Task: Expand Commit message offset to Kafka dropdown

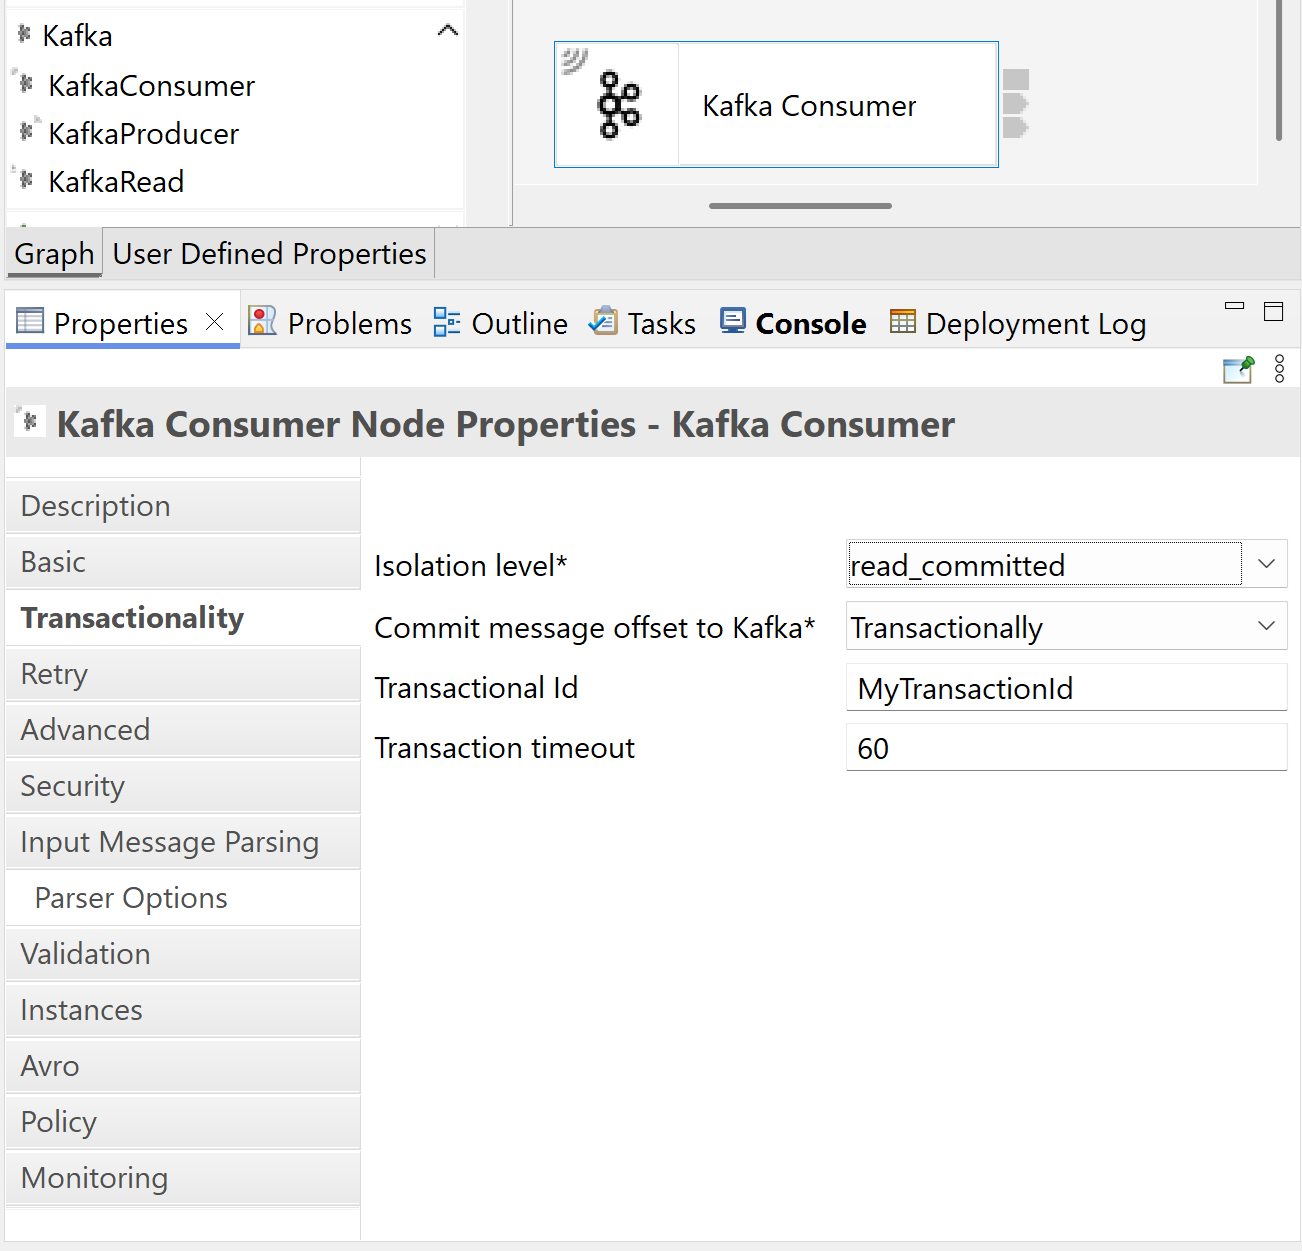Action: coord(1266,626)
